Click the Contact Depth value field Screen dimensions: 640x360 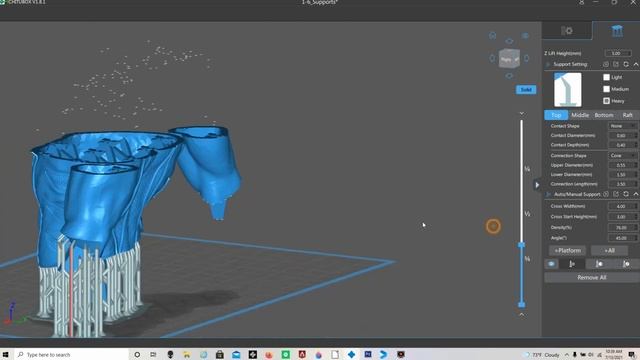(x=622, y=145)
